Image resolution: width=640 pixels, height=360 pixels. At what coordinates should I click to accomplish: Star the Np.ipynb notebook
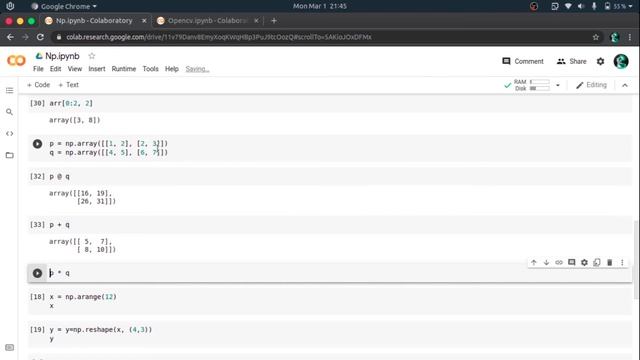(92, 56)
